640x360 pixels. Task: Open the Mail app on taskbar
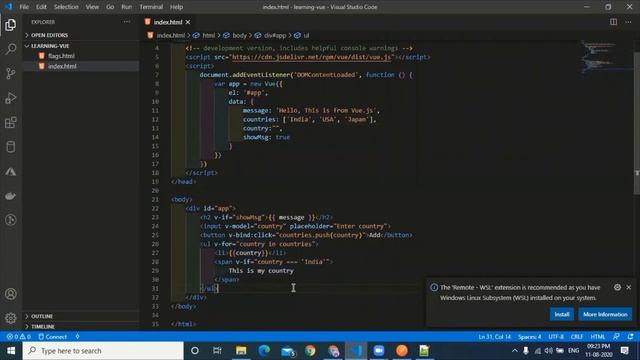coord(288,351)
